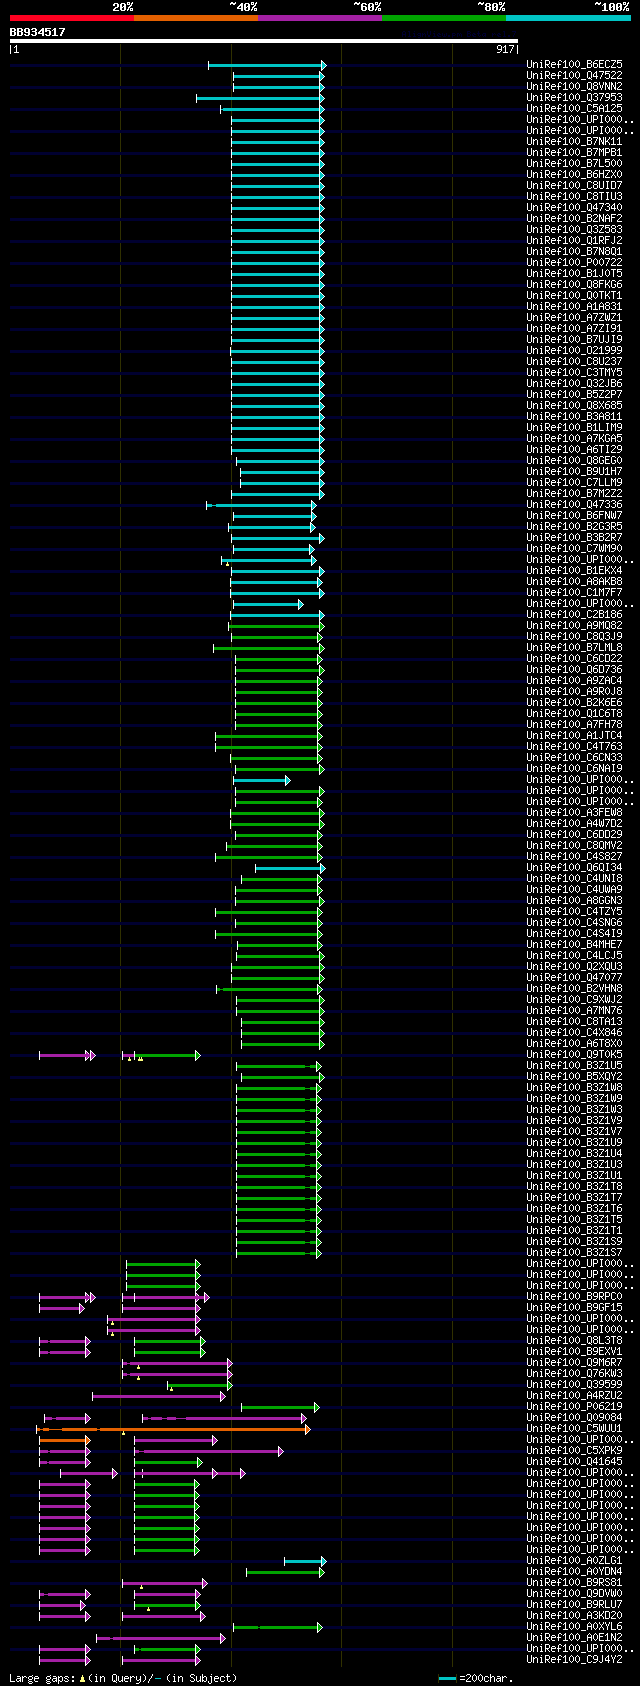Click the UniRef100_Q47340 entry
The height and width of the screenshot is (1686, 640).
574,208
